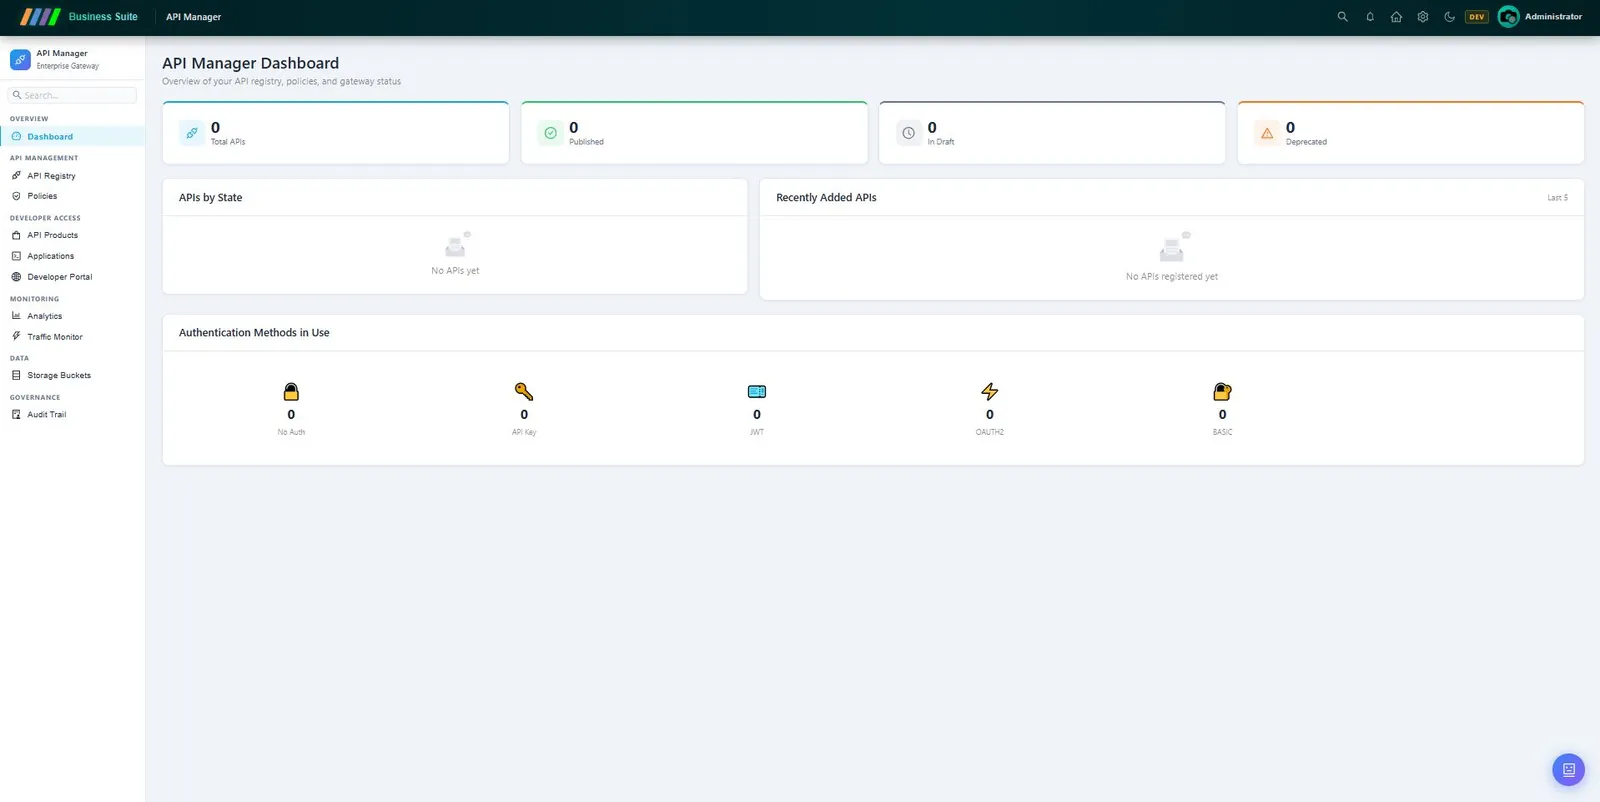This screenshot has height=802, width=1600.
Task: Go to API Products
Action: (x=72, y=235)
